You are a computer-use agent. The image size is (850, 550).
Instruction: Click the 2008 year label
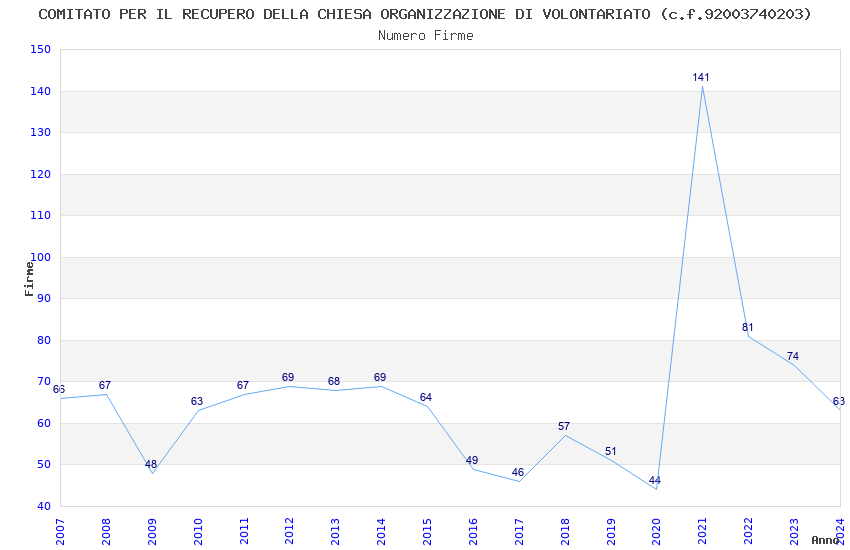tap(106, 532)
